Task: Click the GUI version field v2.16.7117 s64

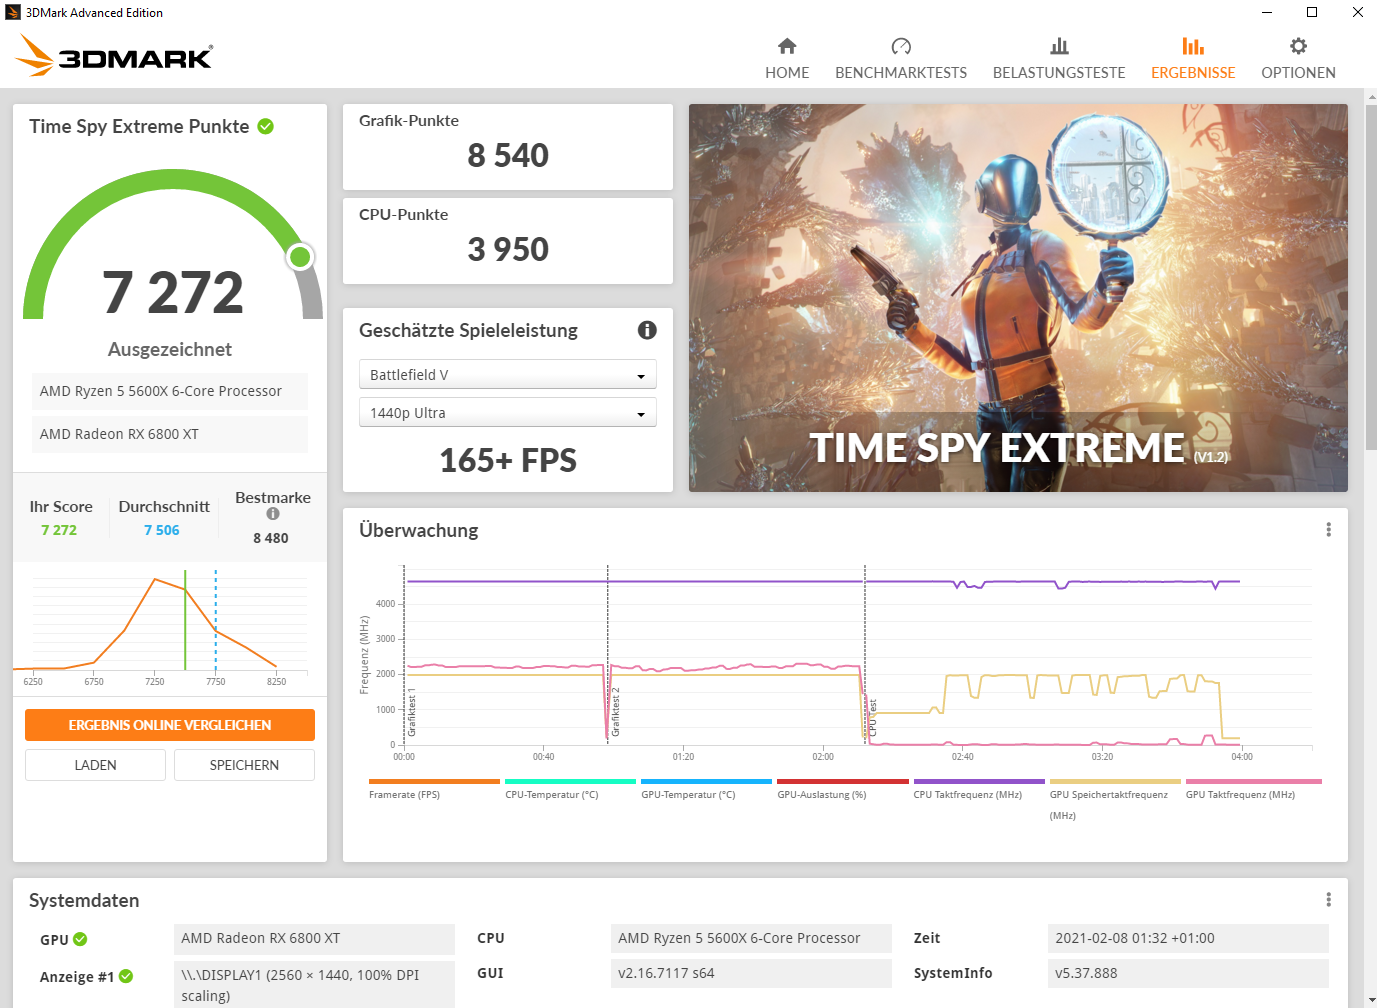Action: click(x=751, y=973)
